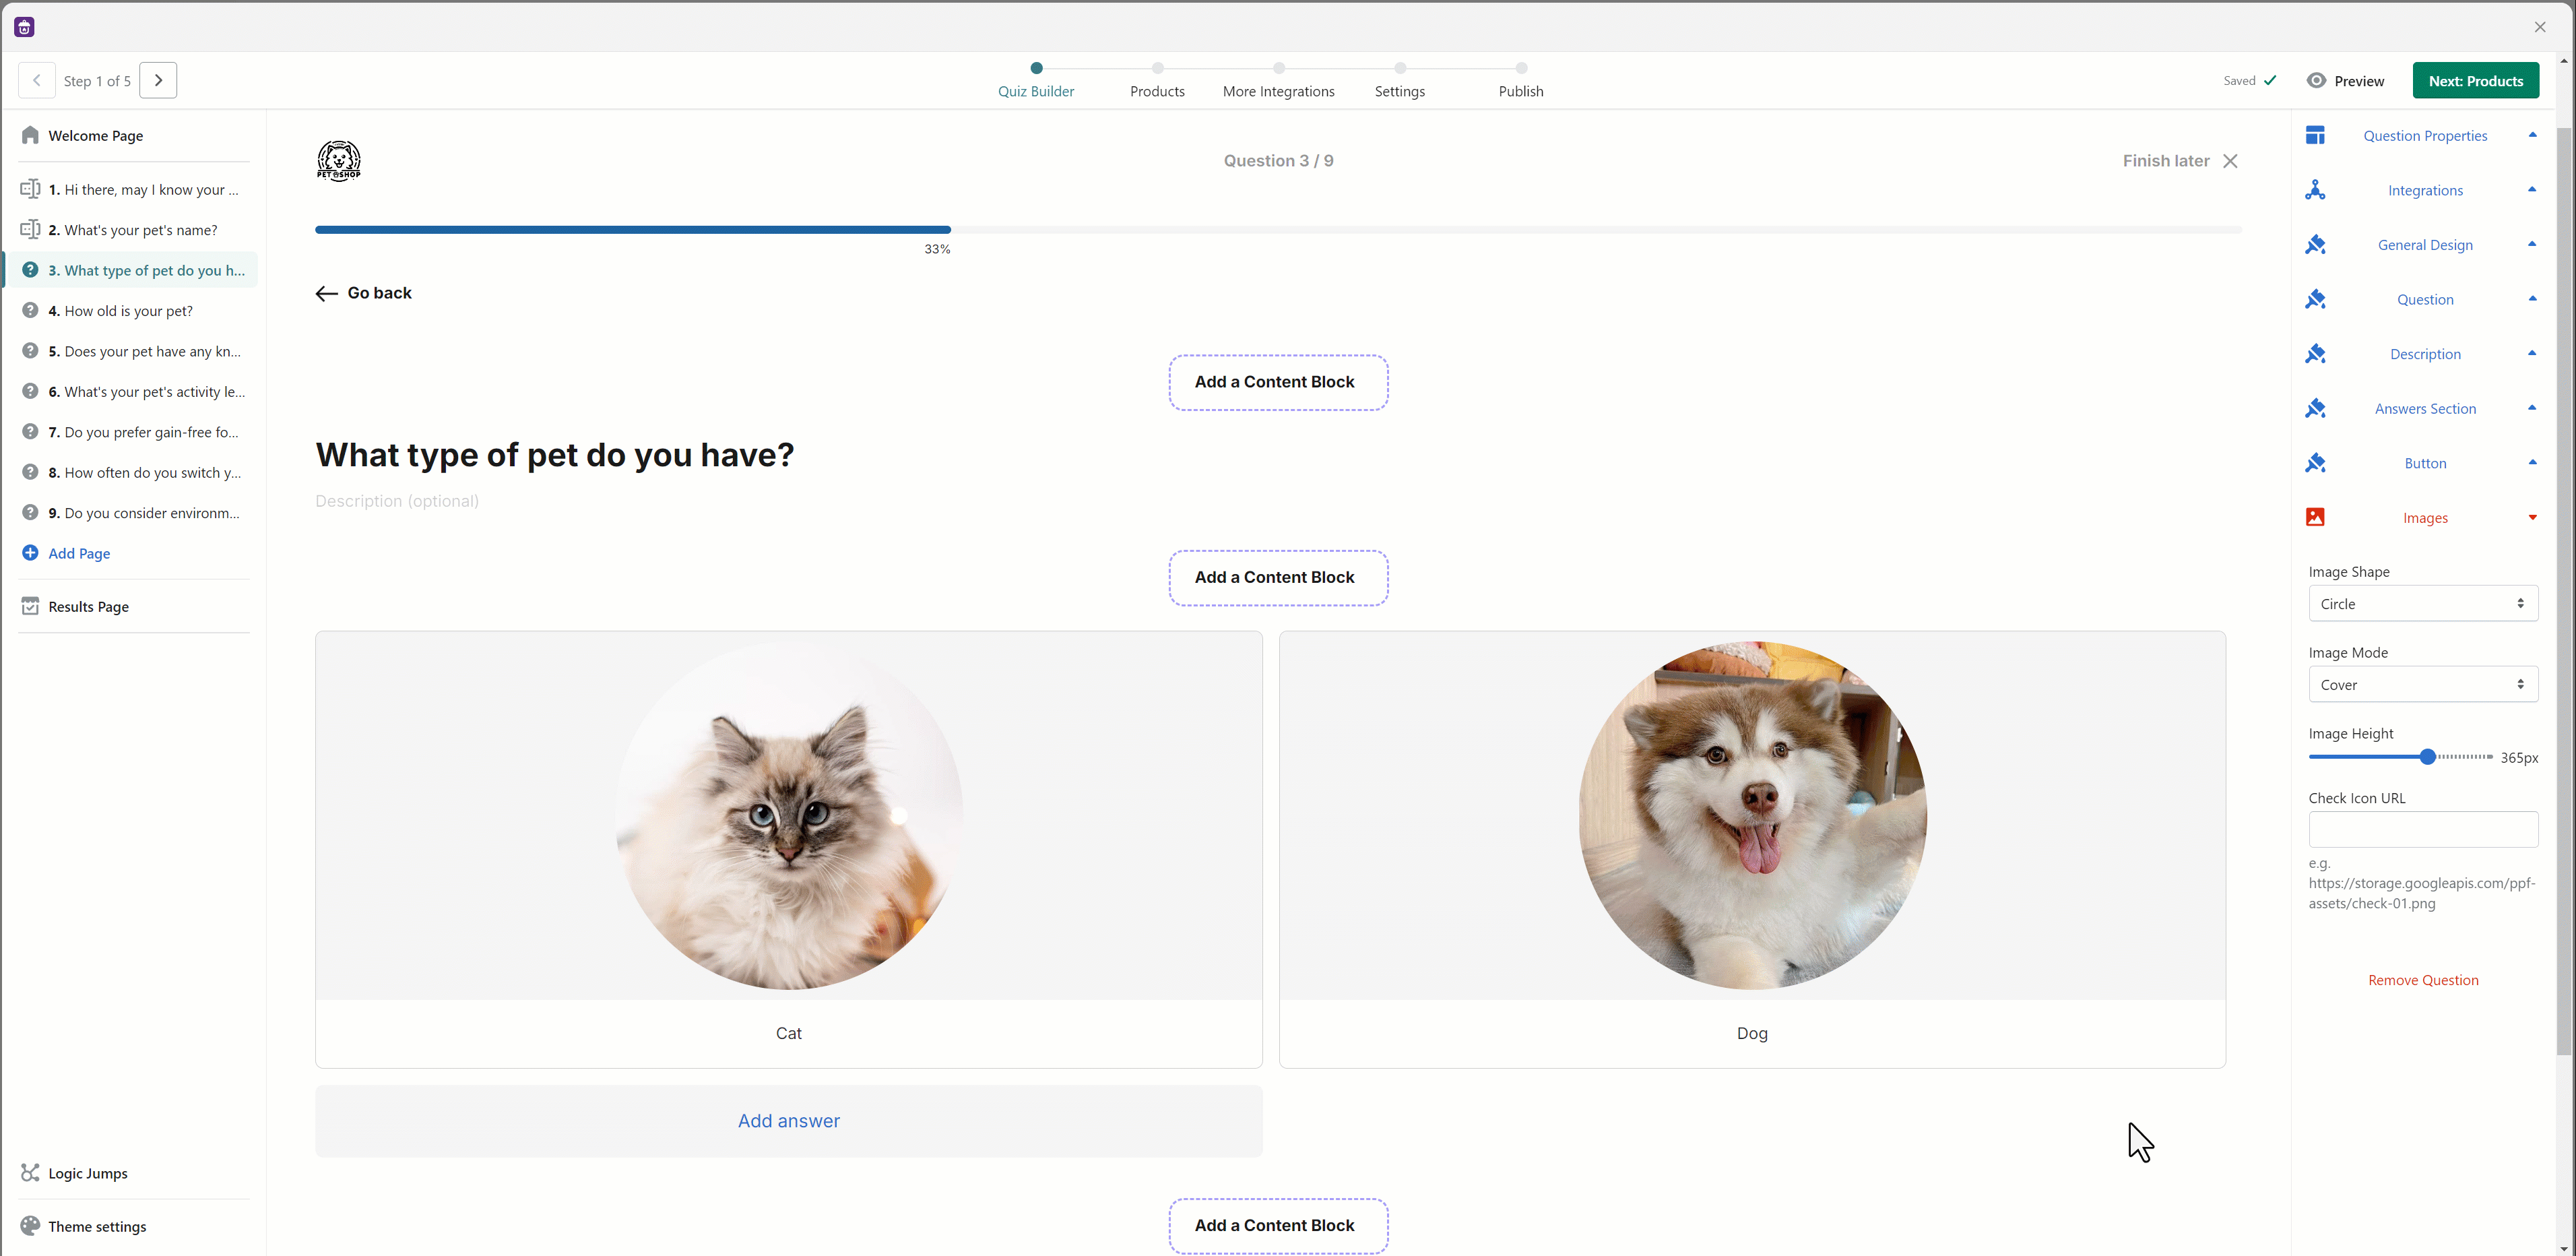Switch to the More Integrations step
Screen dimensions: 2576x1256
pyautogui.click(x=1278, y=81)
